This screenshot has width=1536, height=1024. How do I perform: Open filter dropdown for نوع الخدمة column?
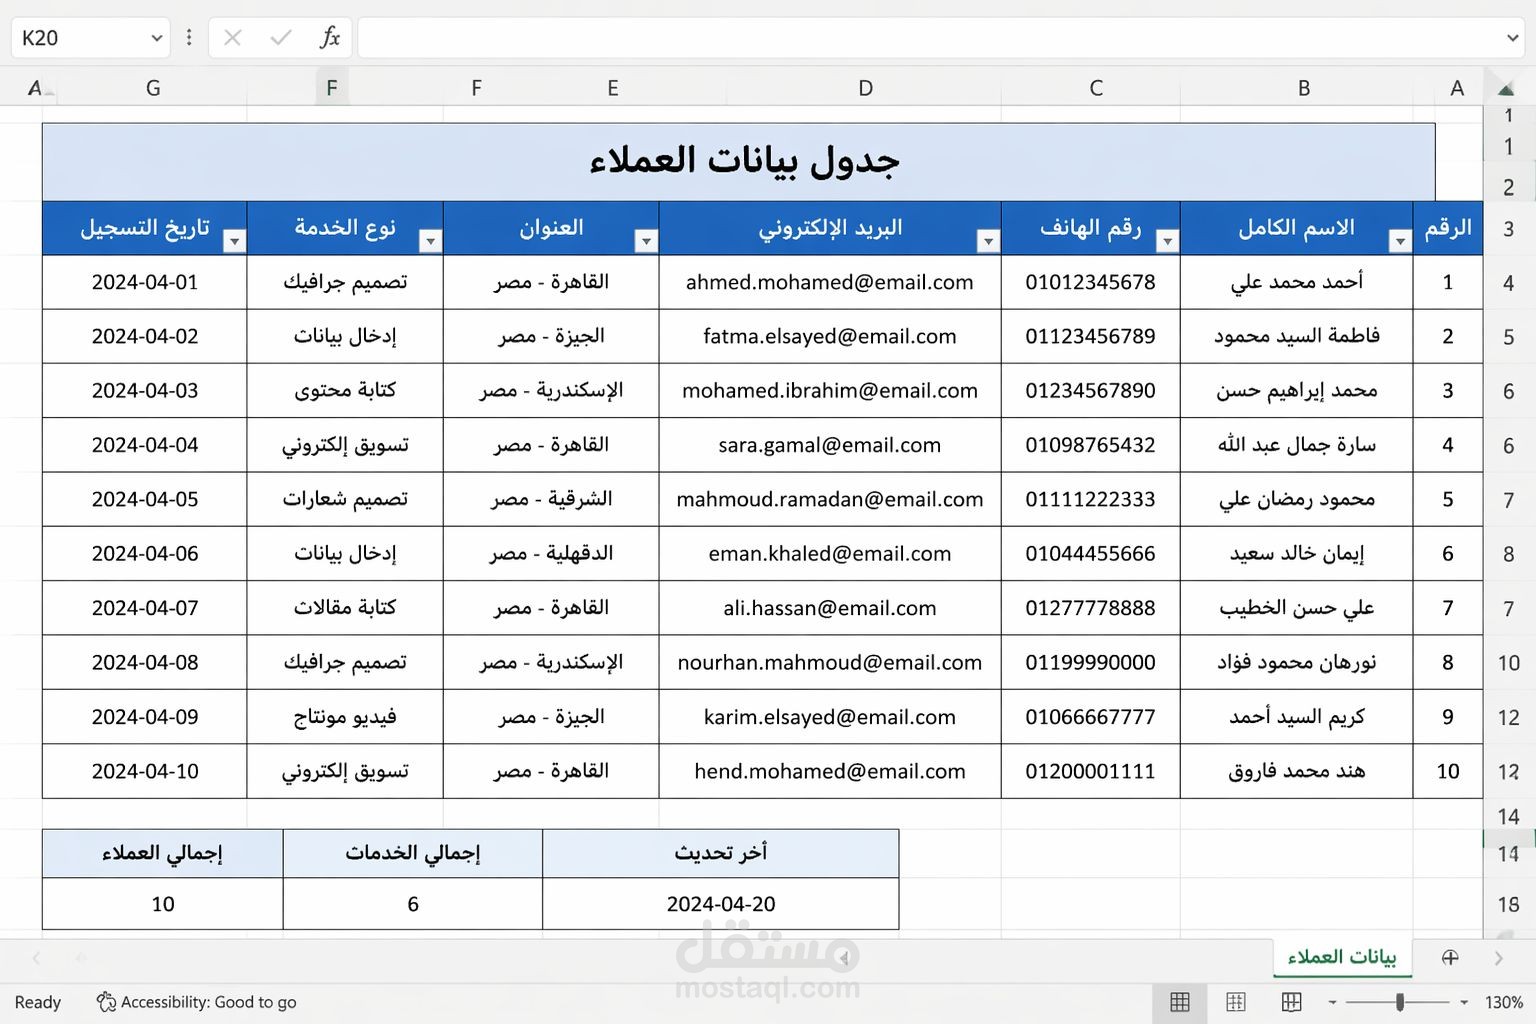pos(430,241)
